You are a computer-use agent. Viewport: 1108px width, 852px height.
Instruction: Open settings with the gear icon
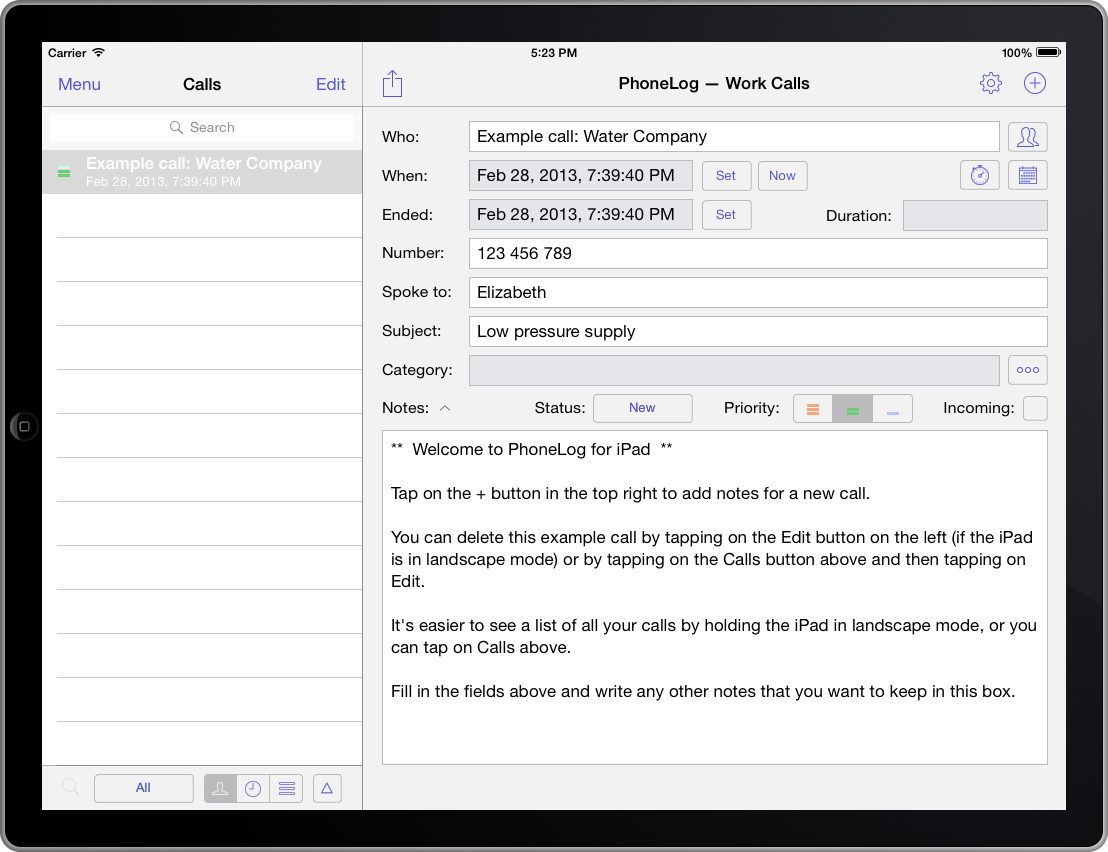(x=991, y=83)
